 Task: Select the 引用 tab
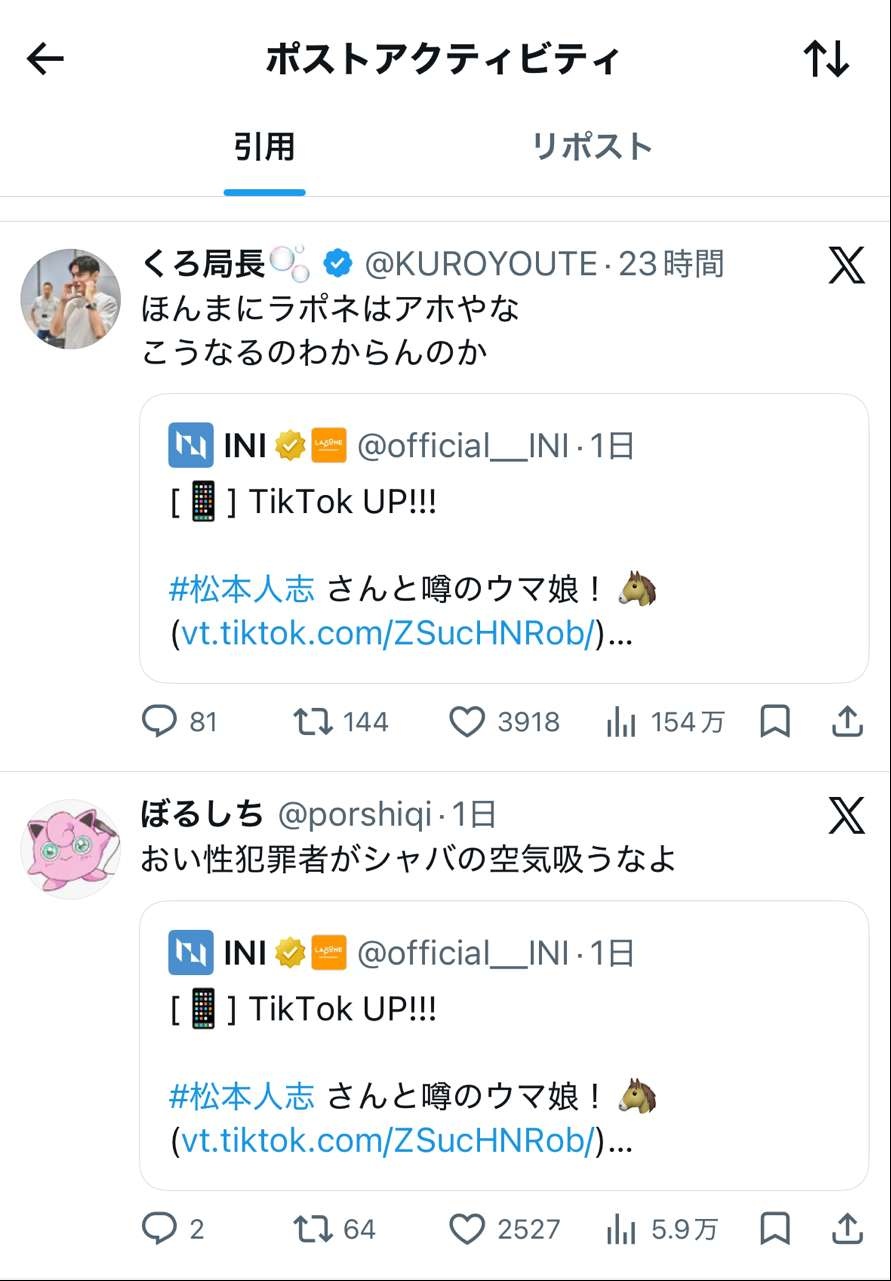pyautogui.click(x=265, y=147)
